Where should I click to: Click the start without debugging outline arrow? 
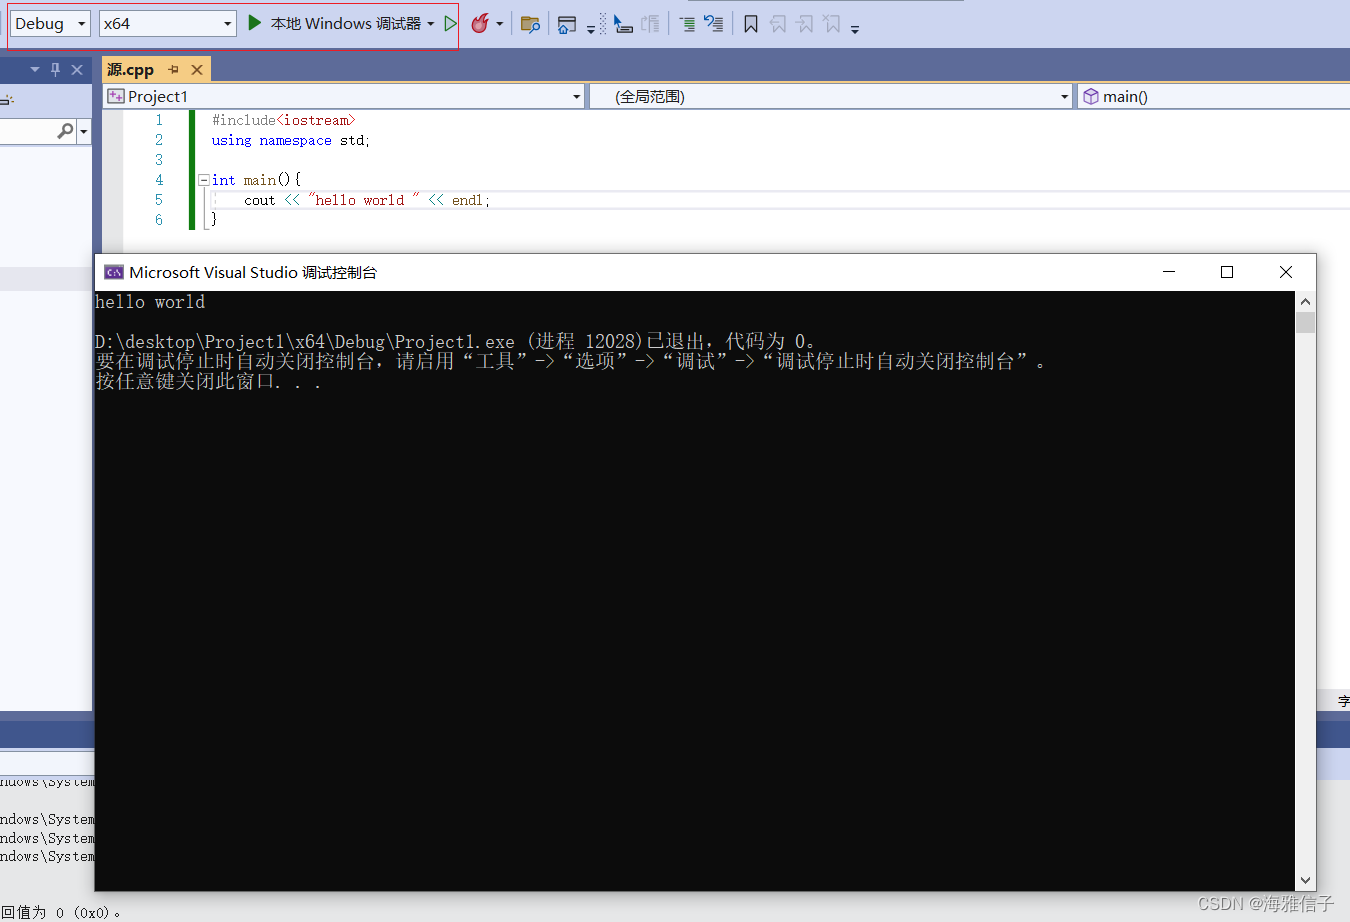point(450,23)
